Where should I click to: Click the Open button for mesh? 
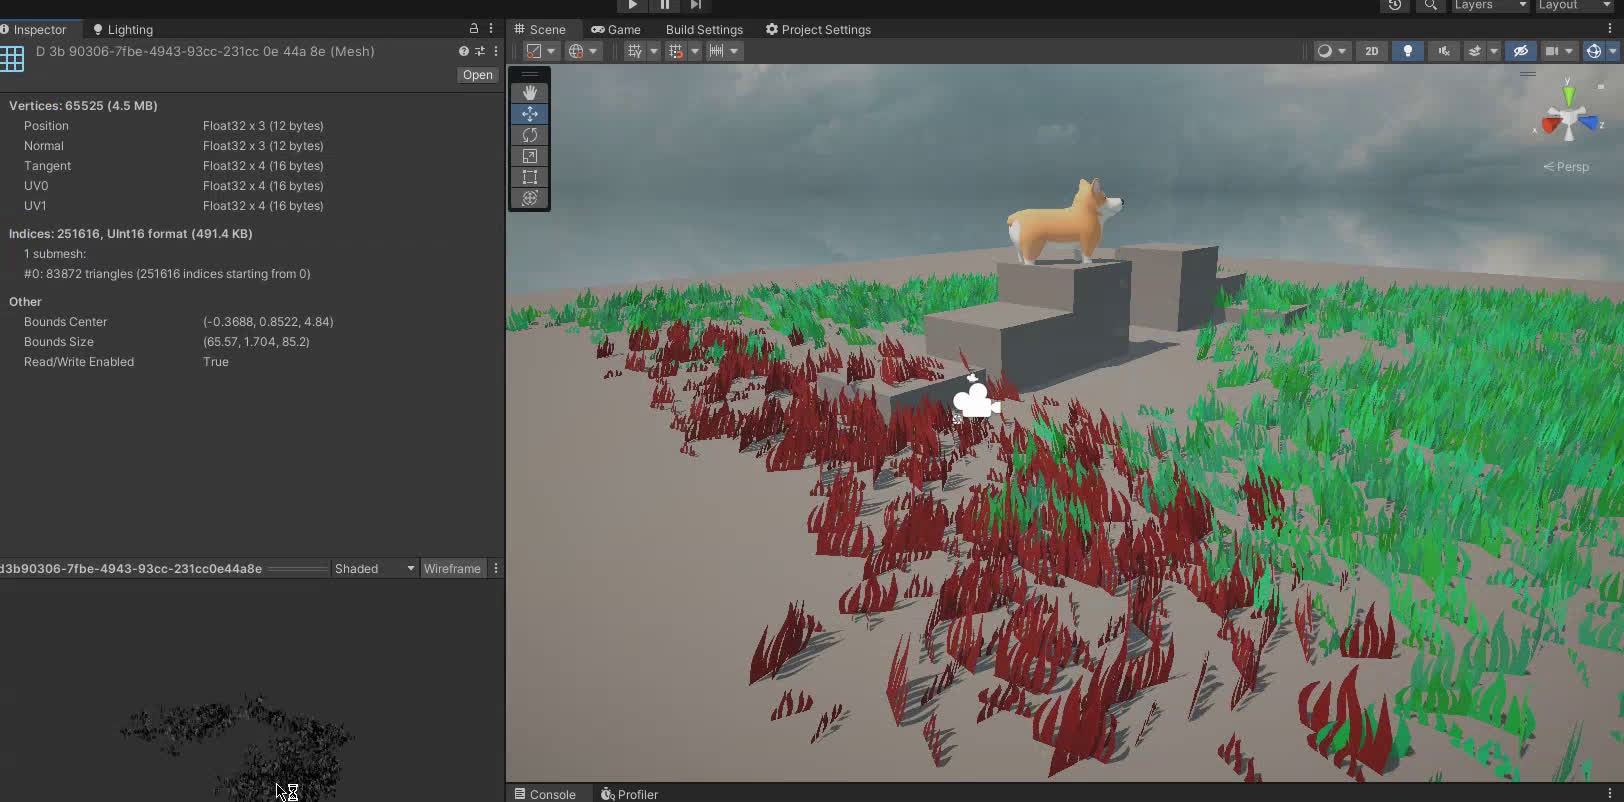tap(477, 75)
